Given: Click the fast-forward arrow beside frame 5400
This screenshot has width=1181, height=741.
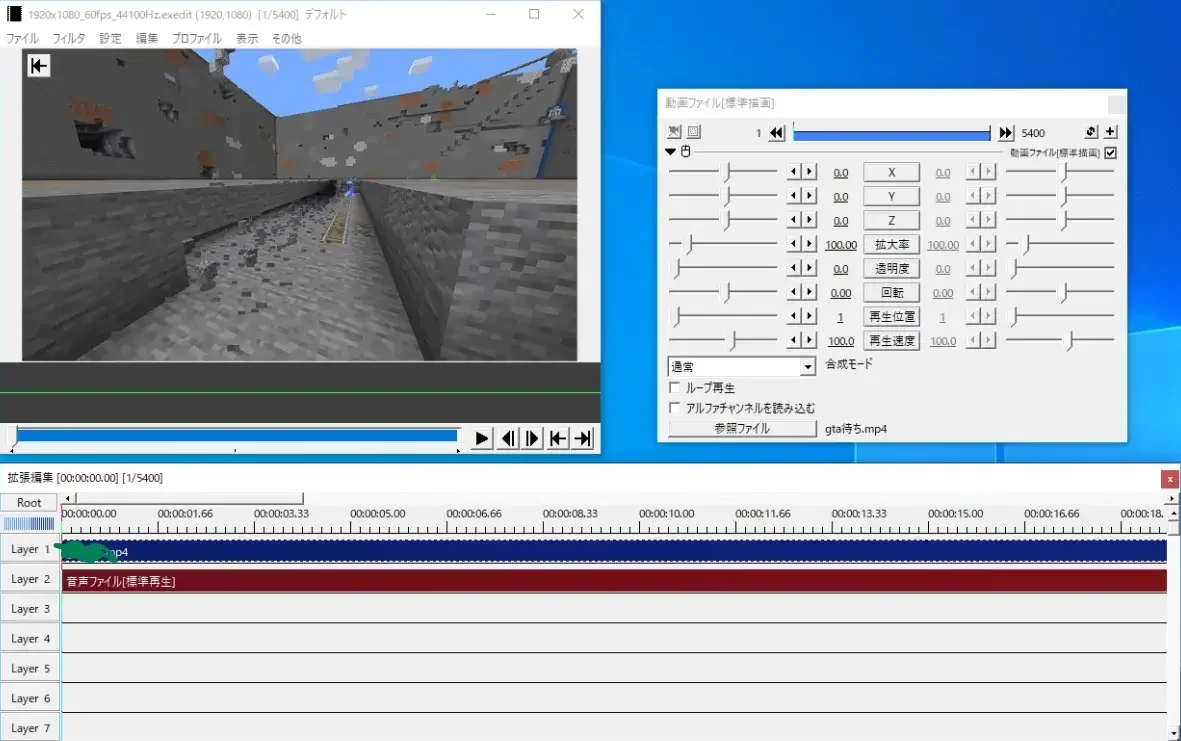Looking at the screenshot, I should 1005,133.
